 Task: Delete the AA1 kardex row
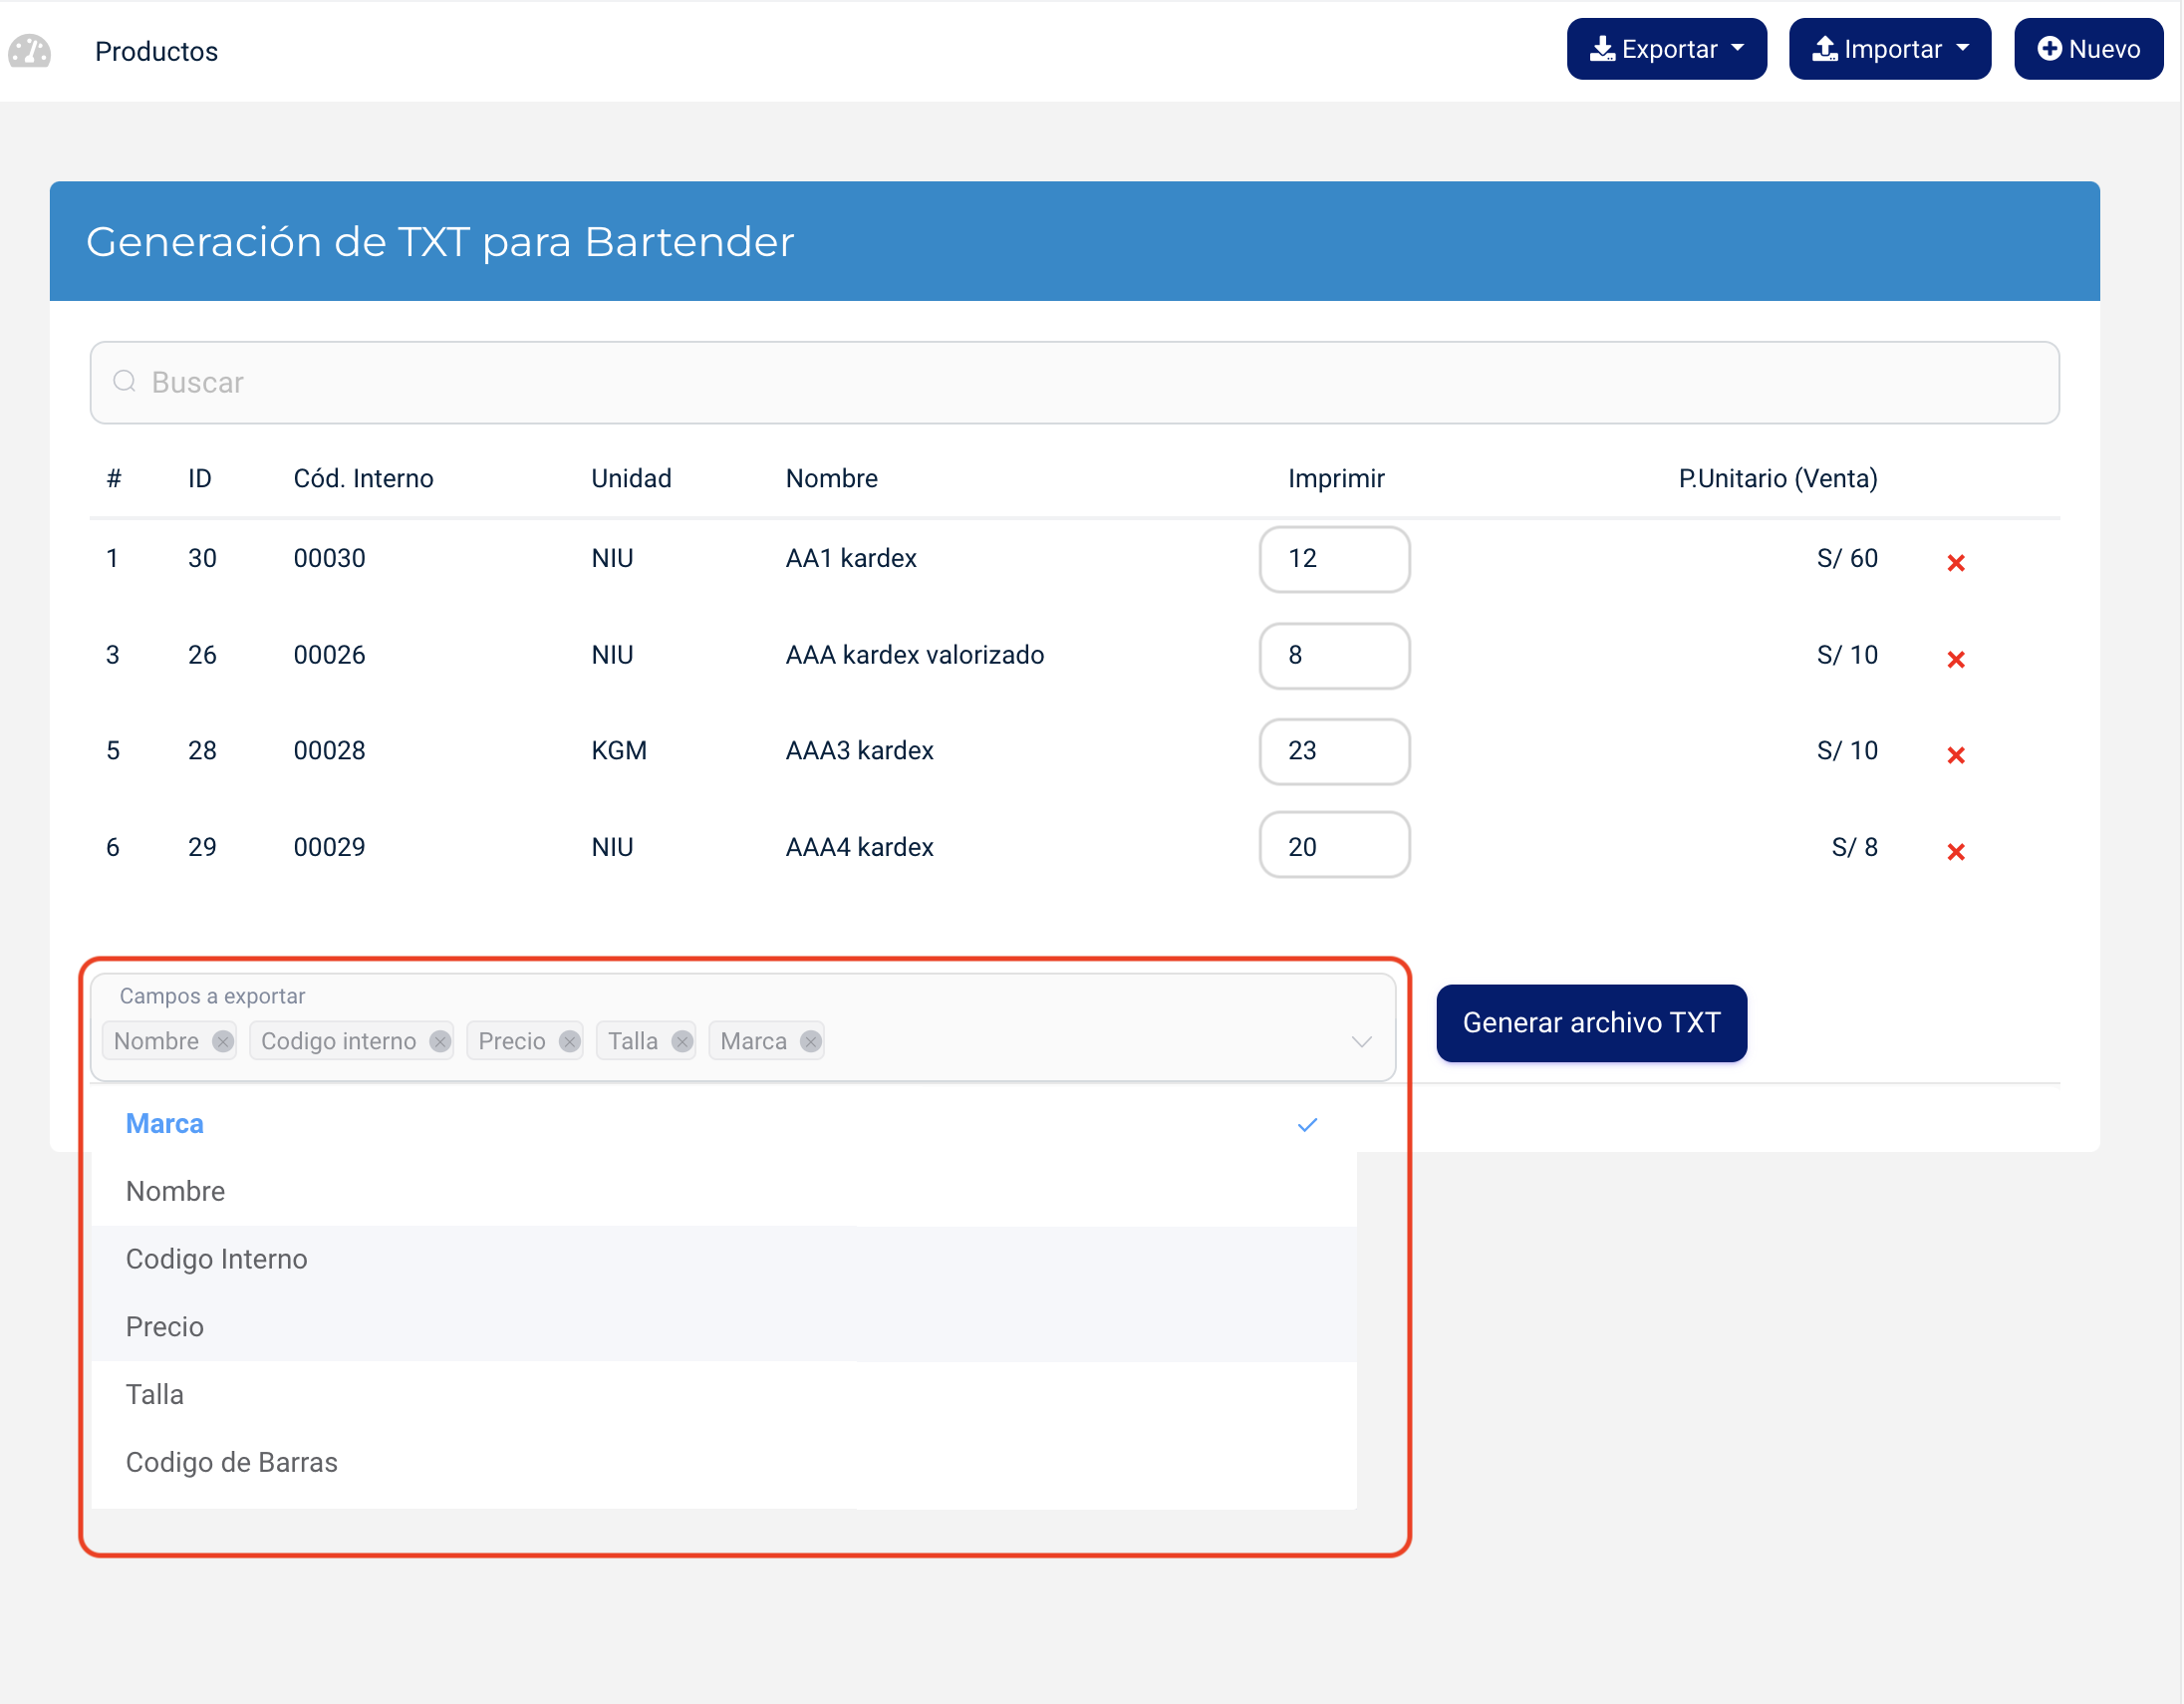pos(1955,563)
